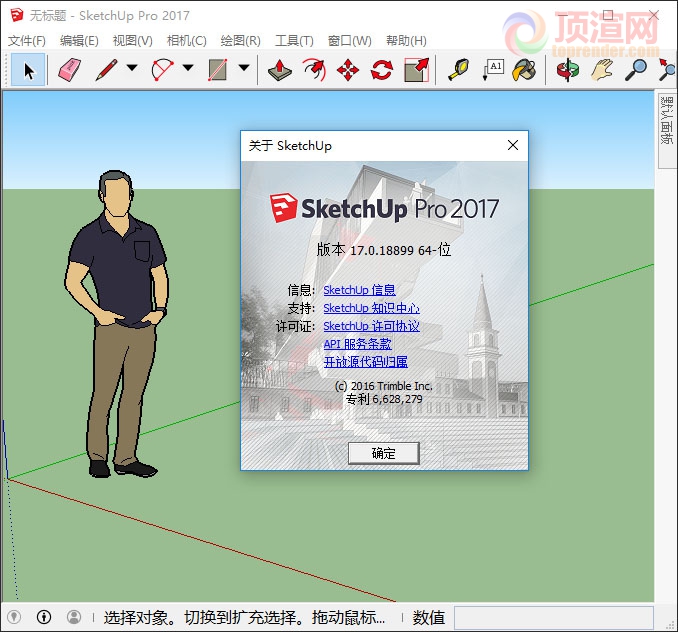This screenshot has width=678, height=632.
Task: Select the Rectangle shape tool
Action: (x=217, y=70)
